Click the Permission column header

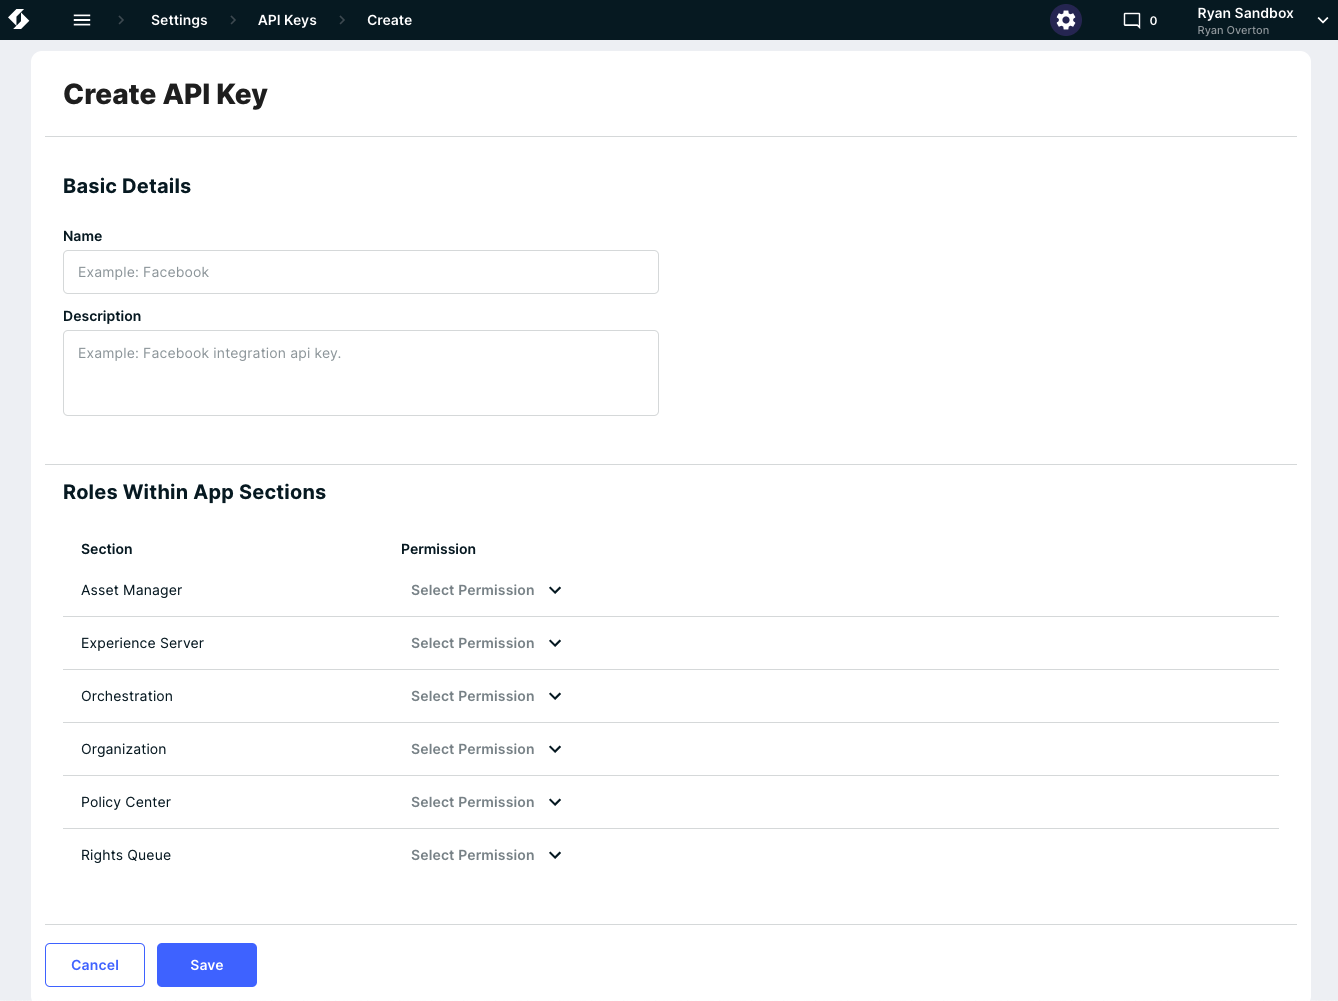tap(438, 549)
